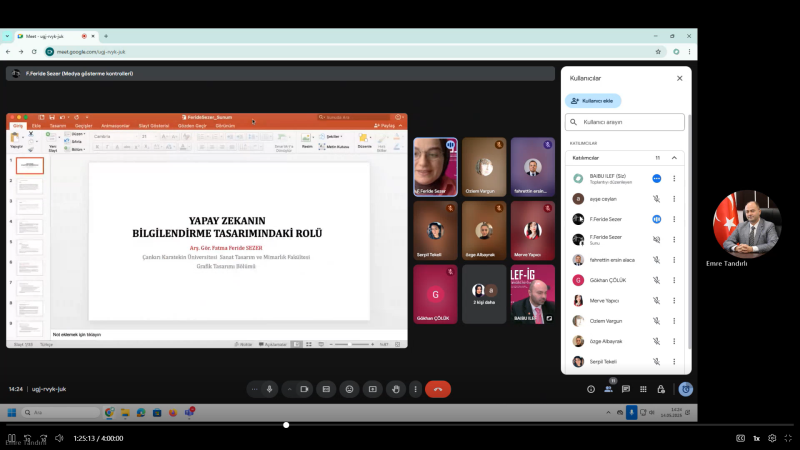Close the Kullanıcılar side panel

[679, 77]
